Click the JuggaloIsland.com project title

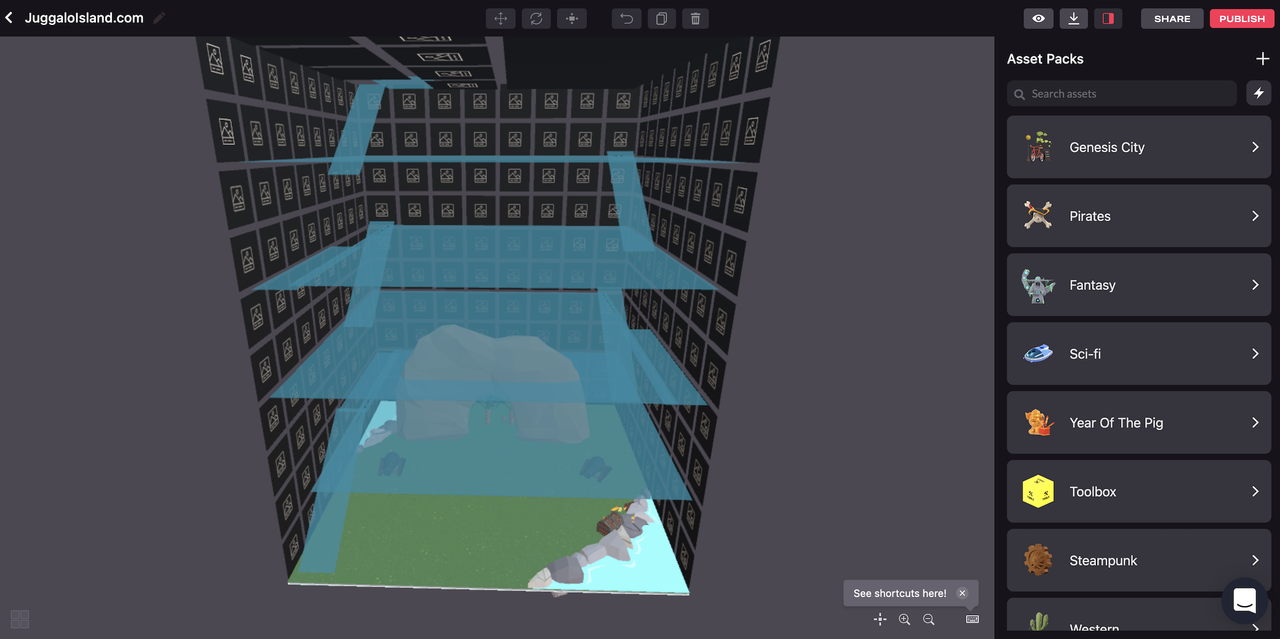[x=84, y=18]
